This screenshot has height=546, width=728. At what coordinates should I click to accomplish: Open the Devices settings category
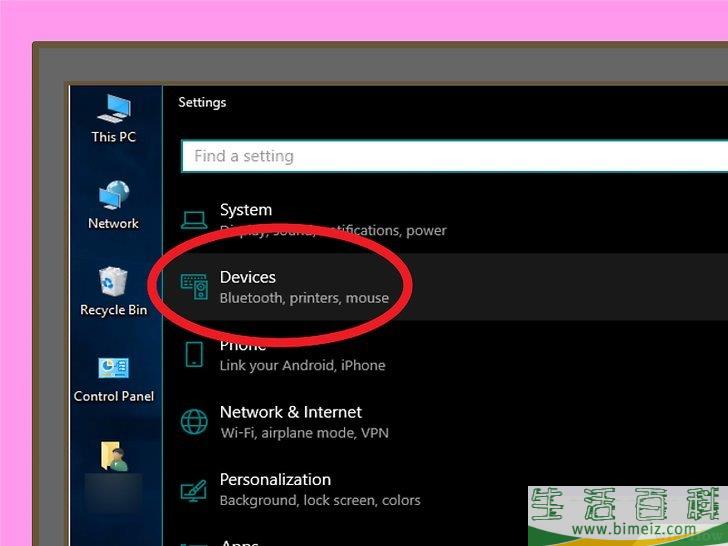[x=445, y=287]
